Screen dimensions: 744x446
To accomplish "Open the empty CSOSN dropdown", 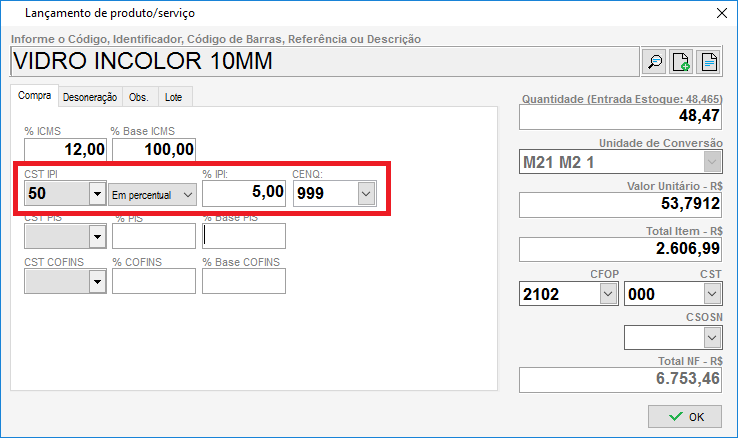I will pyautogui.click(x=711, y=338).
